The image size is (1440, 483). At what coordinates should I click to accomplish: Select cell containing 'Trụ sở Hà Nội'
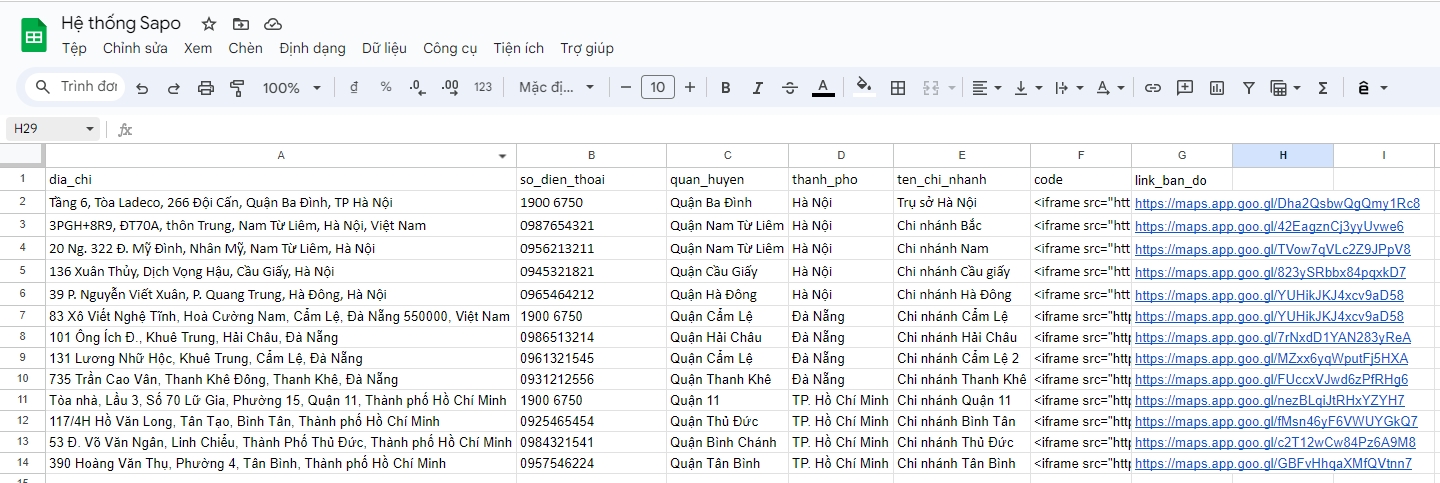tap(962, 202)
